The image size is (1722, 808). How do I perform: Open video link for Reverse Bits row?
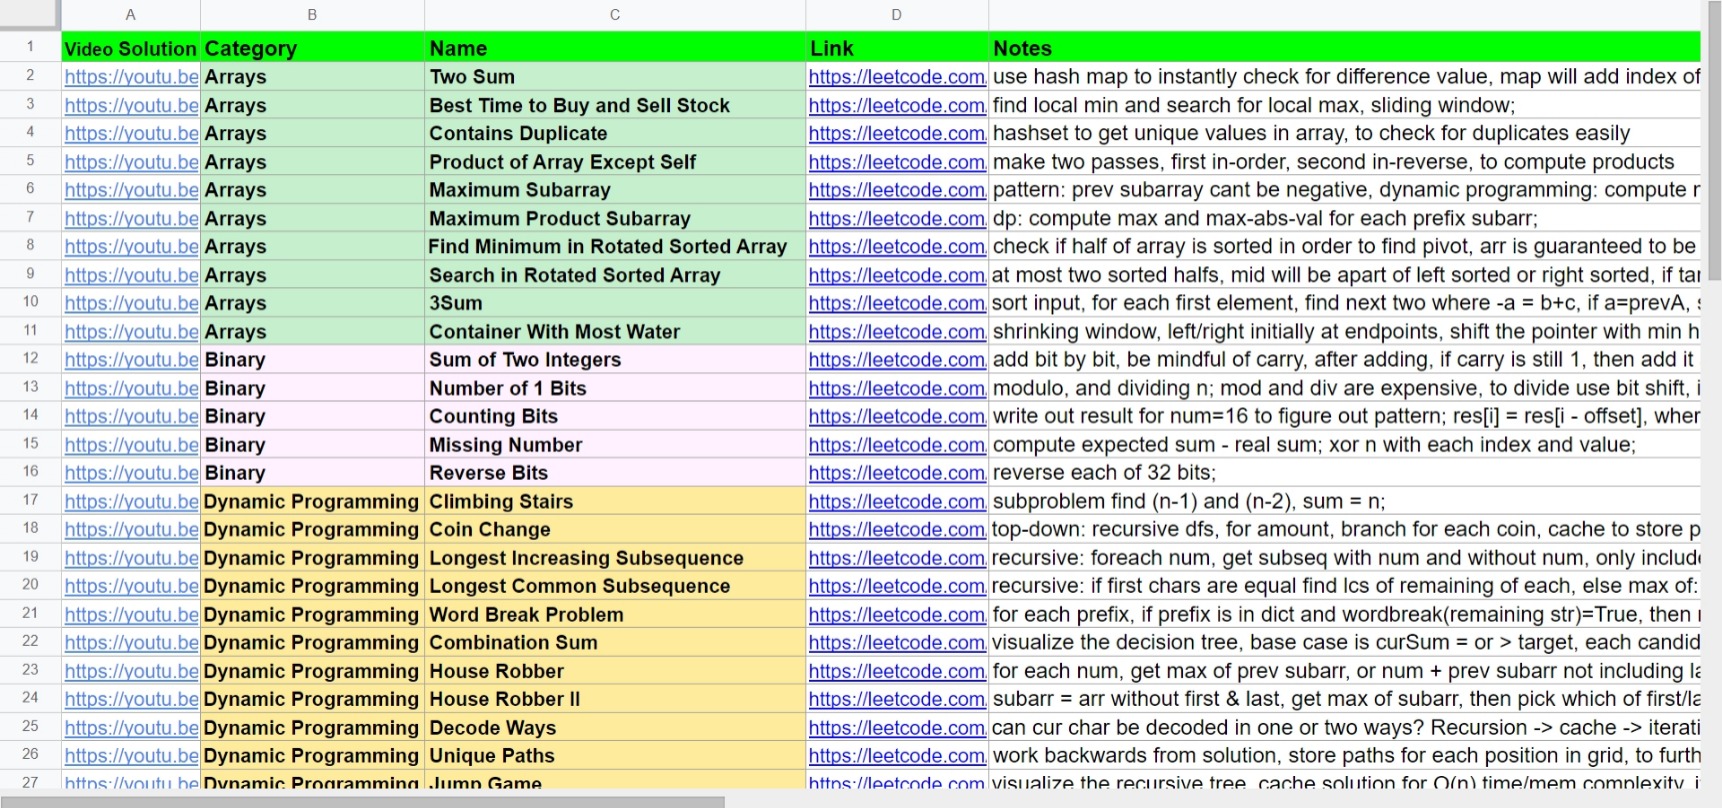coord(131,473)
